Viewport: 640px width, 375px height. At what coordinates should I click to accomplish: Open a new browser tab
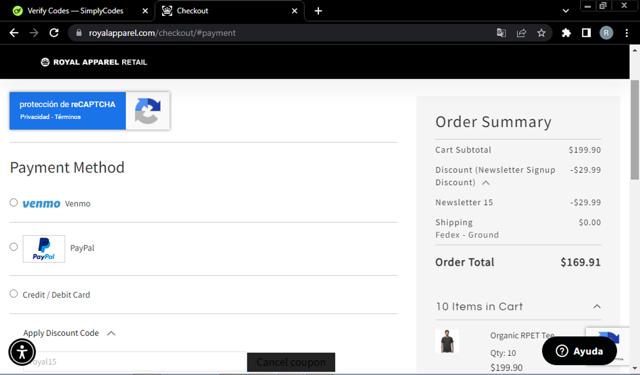318,11
